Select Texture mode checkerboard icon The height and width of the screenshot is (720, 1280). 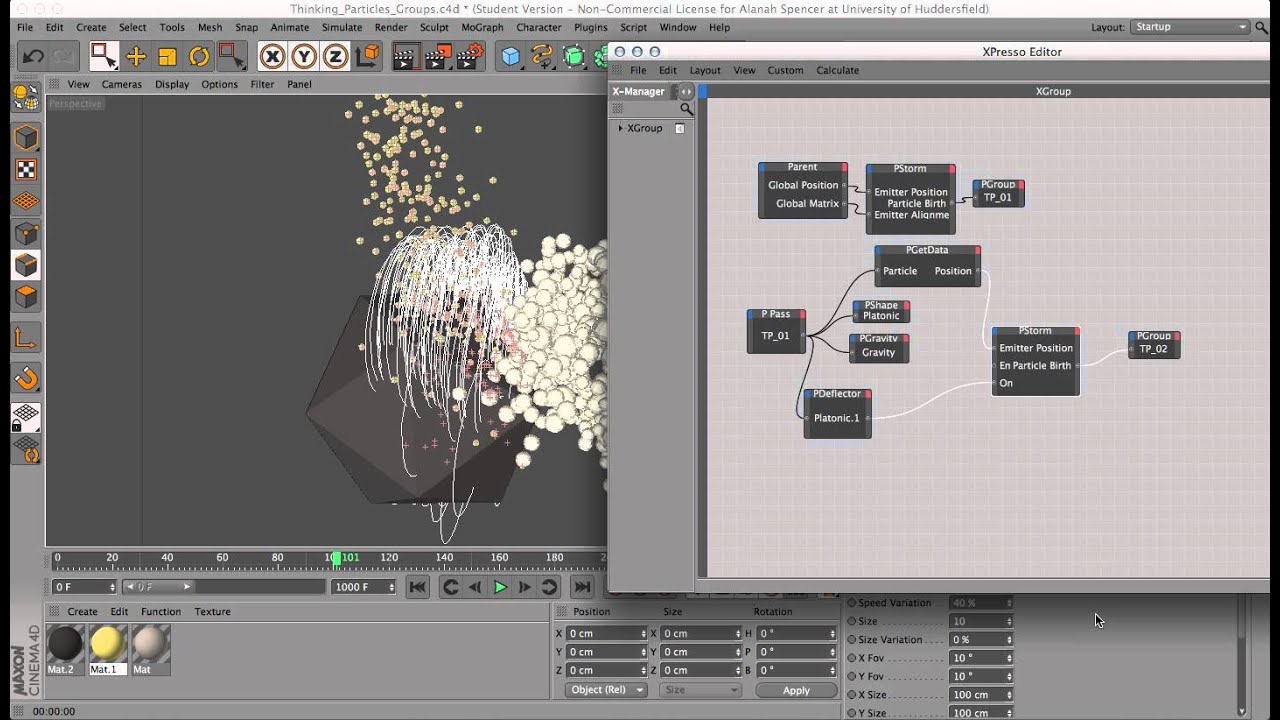26,169
